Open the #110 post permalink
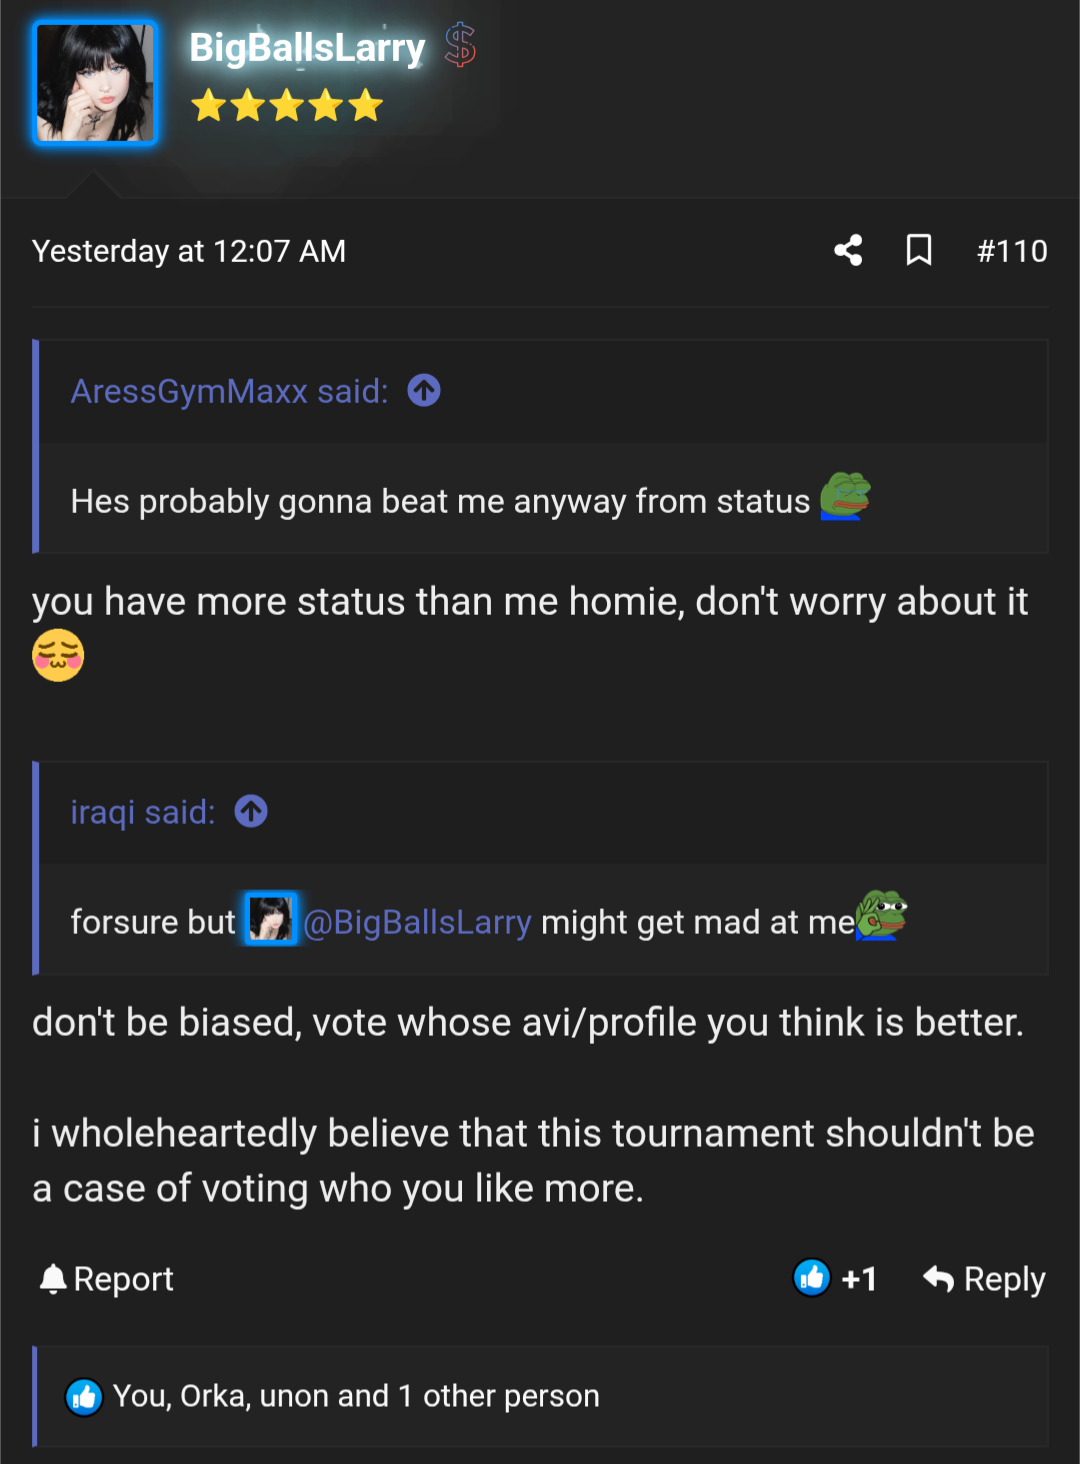1080x1464 pixels. coord(1011,251)
